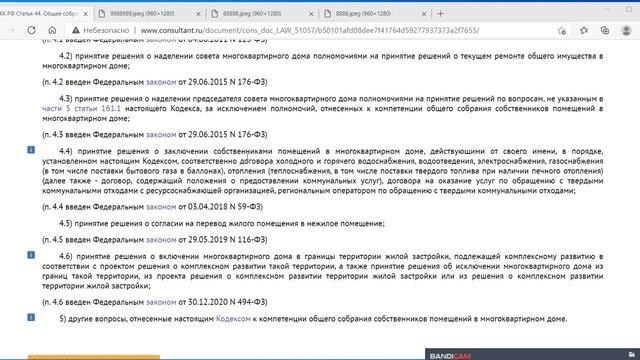This screenshot has width=640, height=360.
Task: Add this page to favorites star
Action: pos(562,30)
